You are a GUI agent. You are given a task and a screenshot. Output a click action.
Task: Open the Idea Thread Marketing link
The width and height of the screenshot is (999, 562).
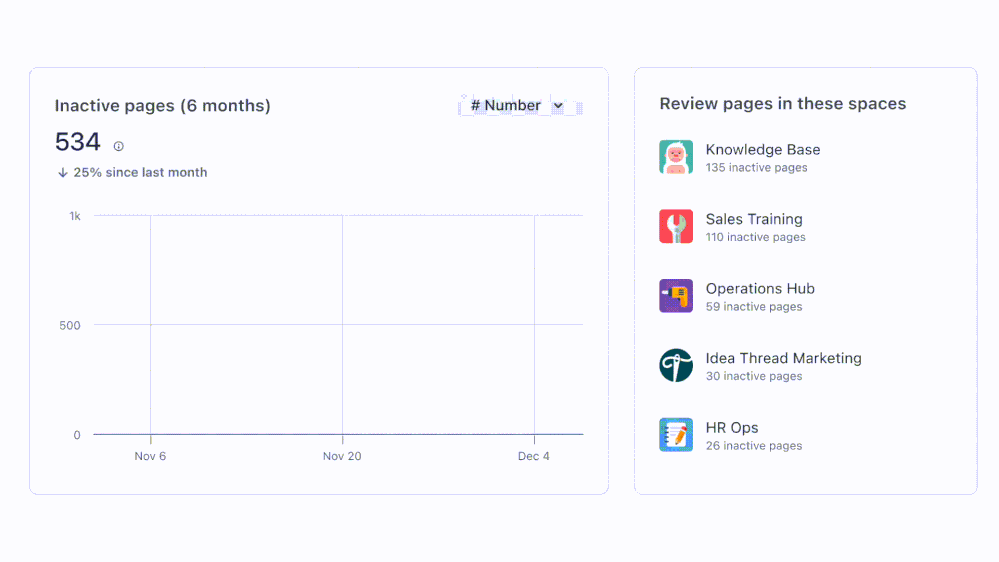784,358
